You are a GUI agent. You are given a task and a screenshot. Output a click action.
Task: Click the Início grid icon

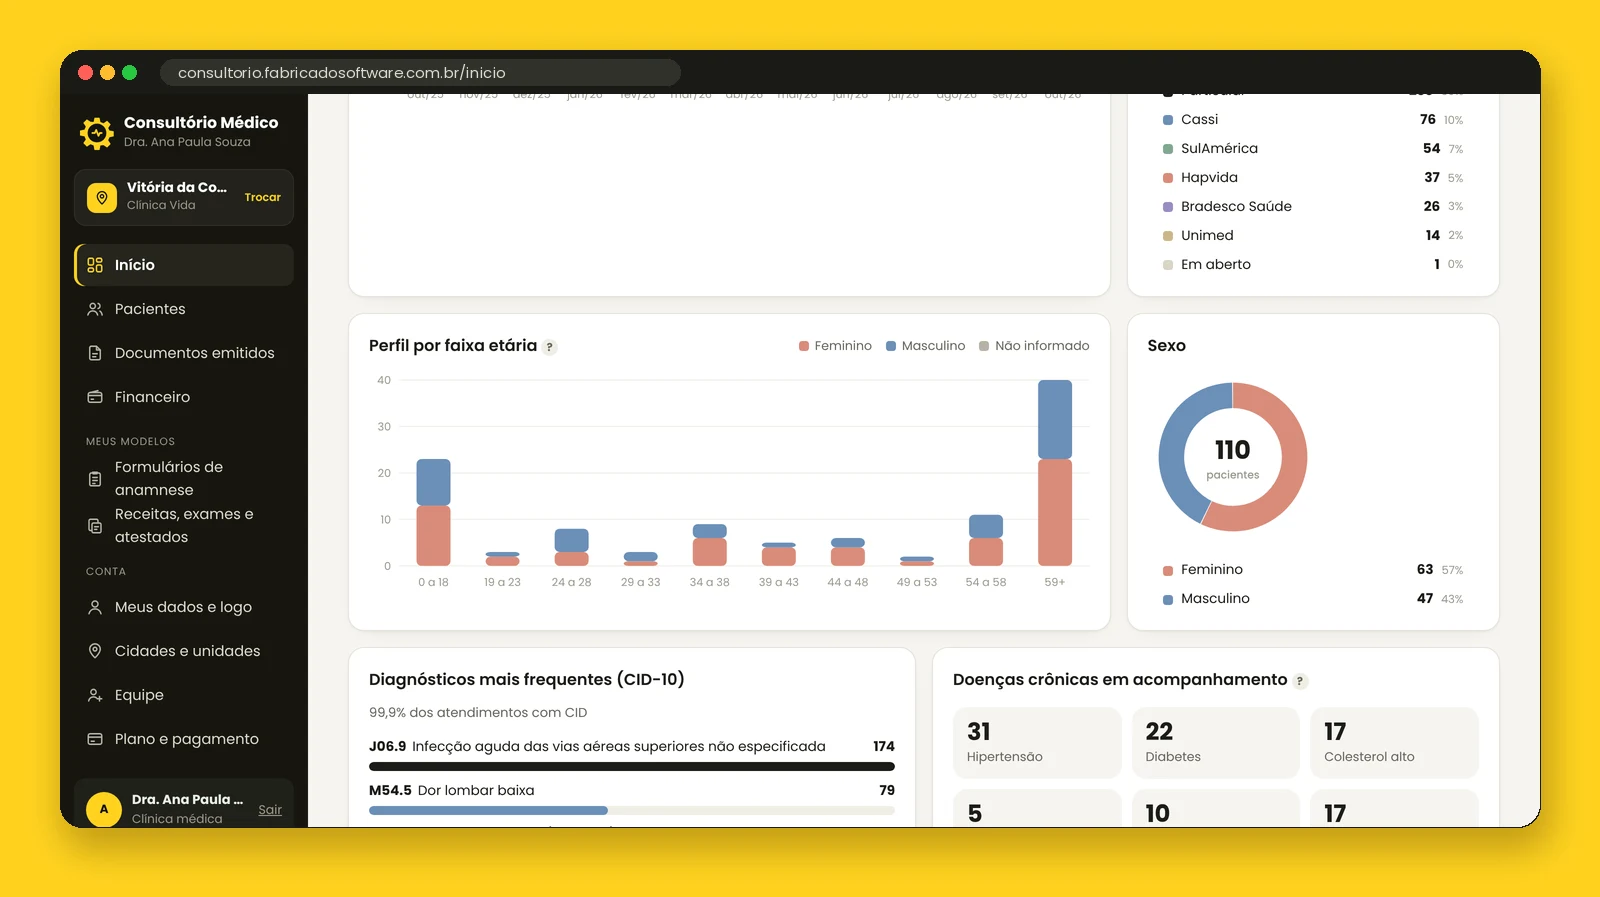point(95,265)
